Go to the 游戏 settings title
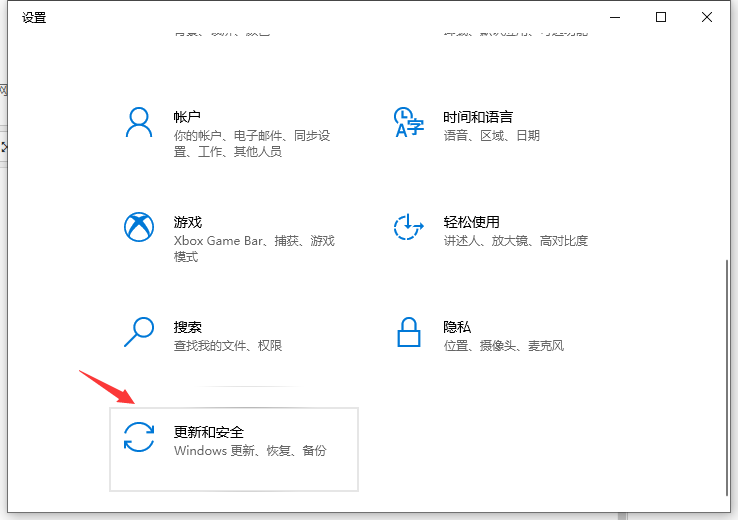This screenshot has width=738, height=520. 187,222
